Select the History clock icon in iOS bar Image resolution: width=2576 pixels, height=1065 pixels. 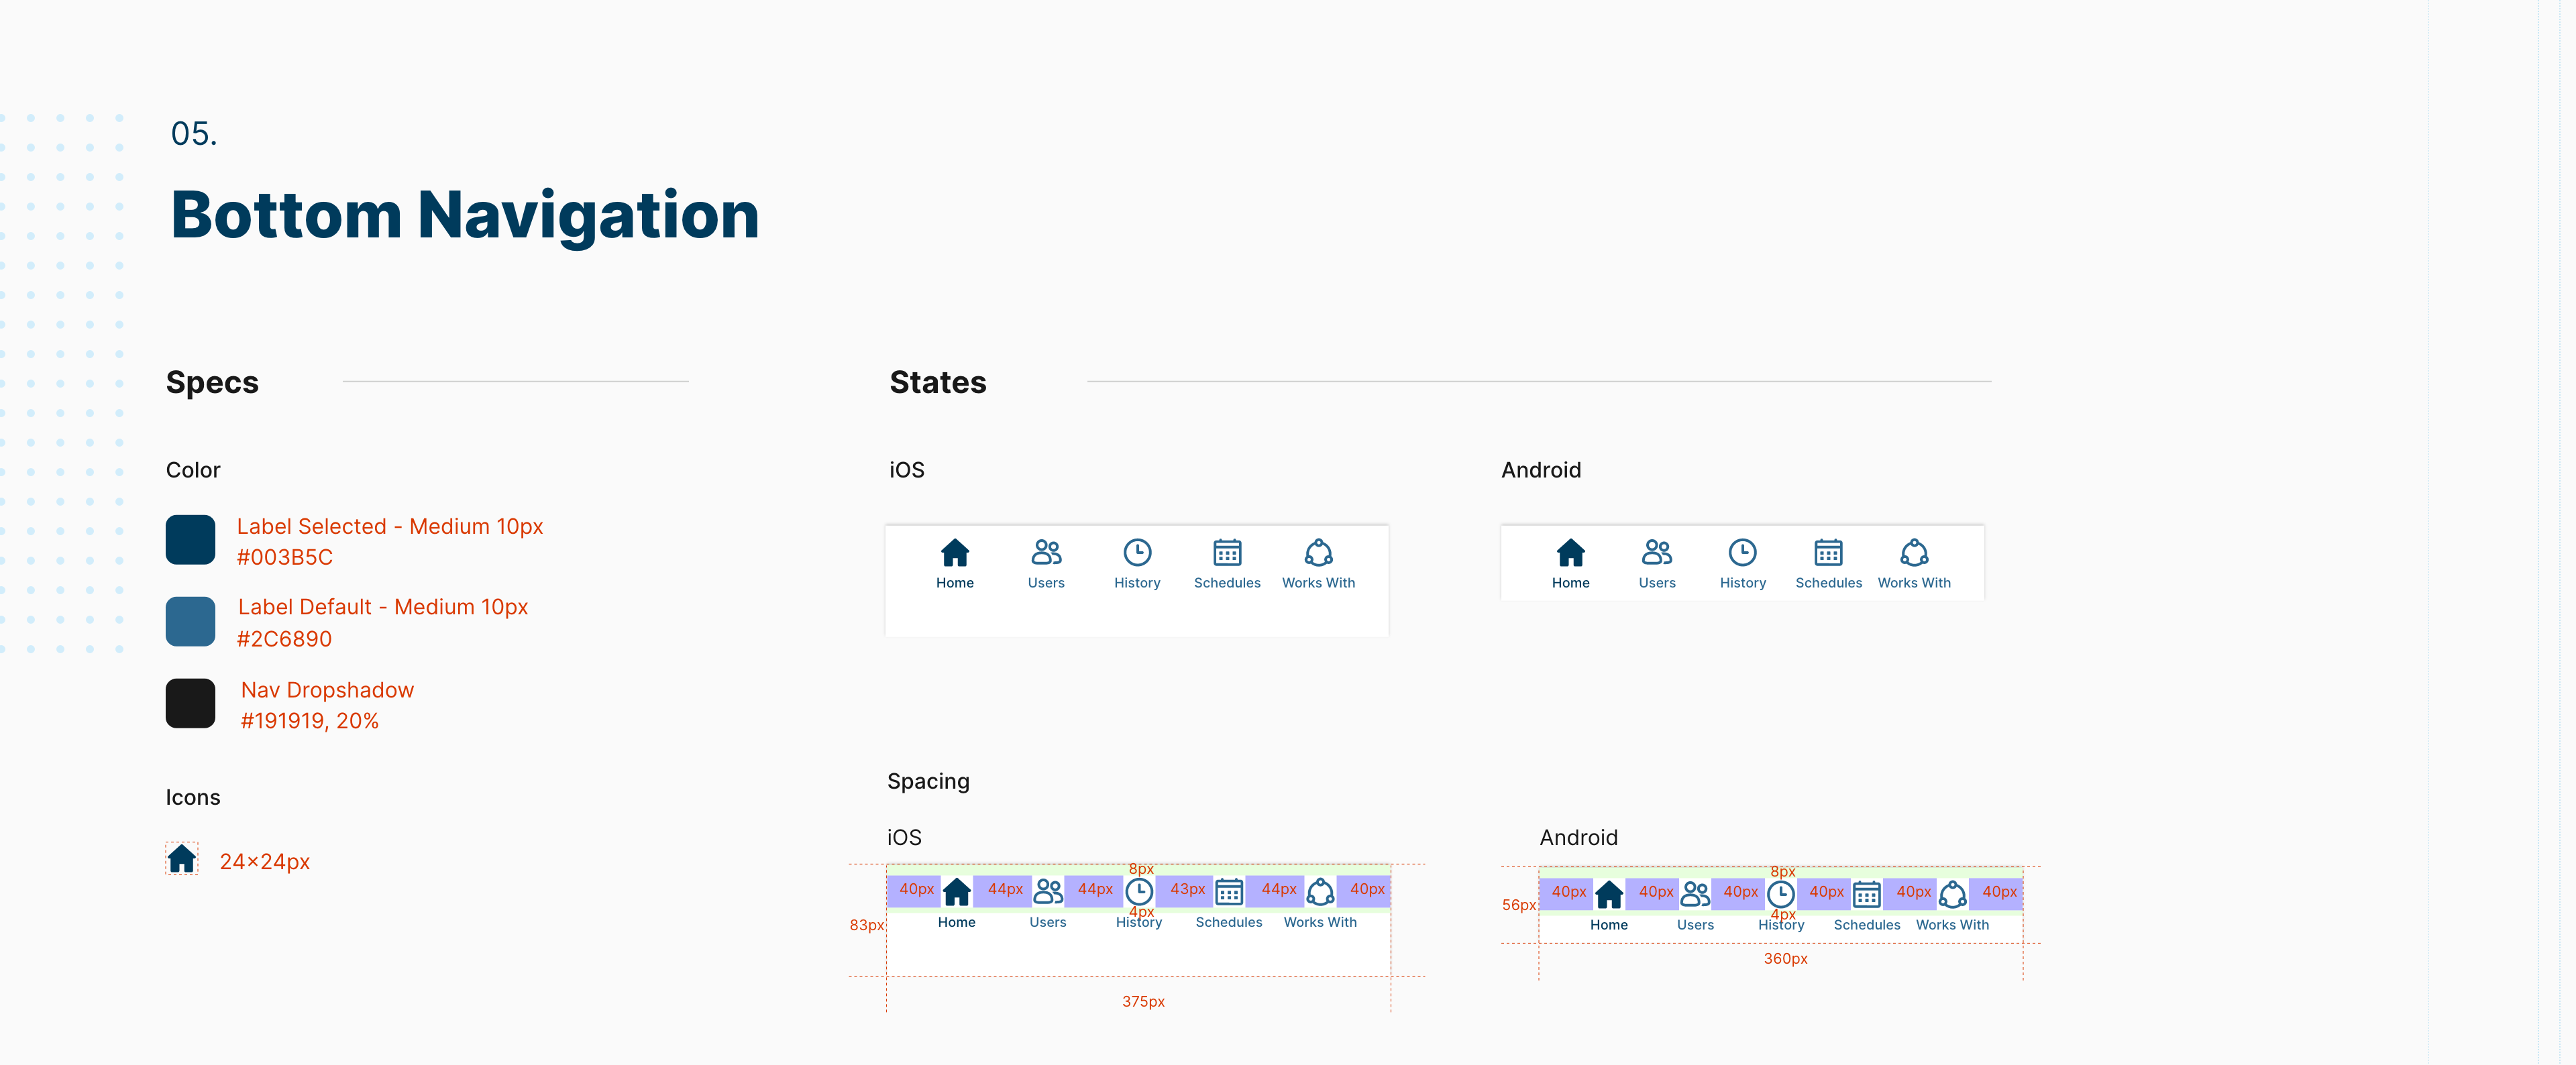point(1137,552)
